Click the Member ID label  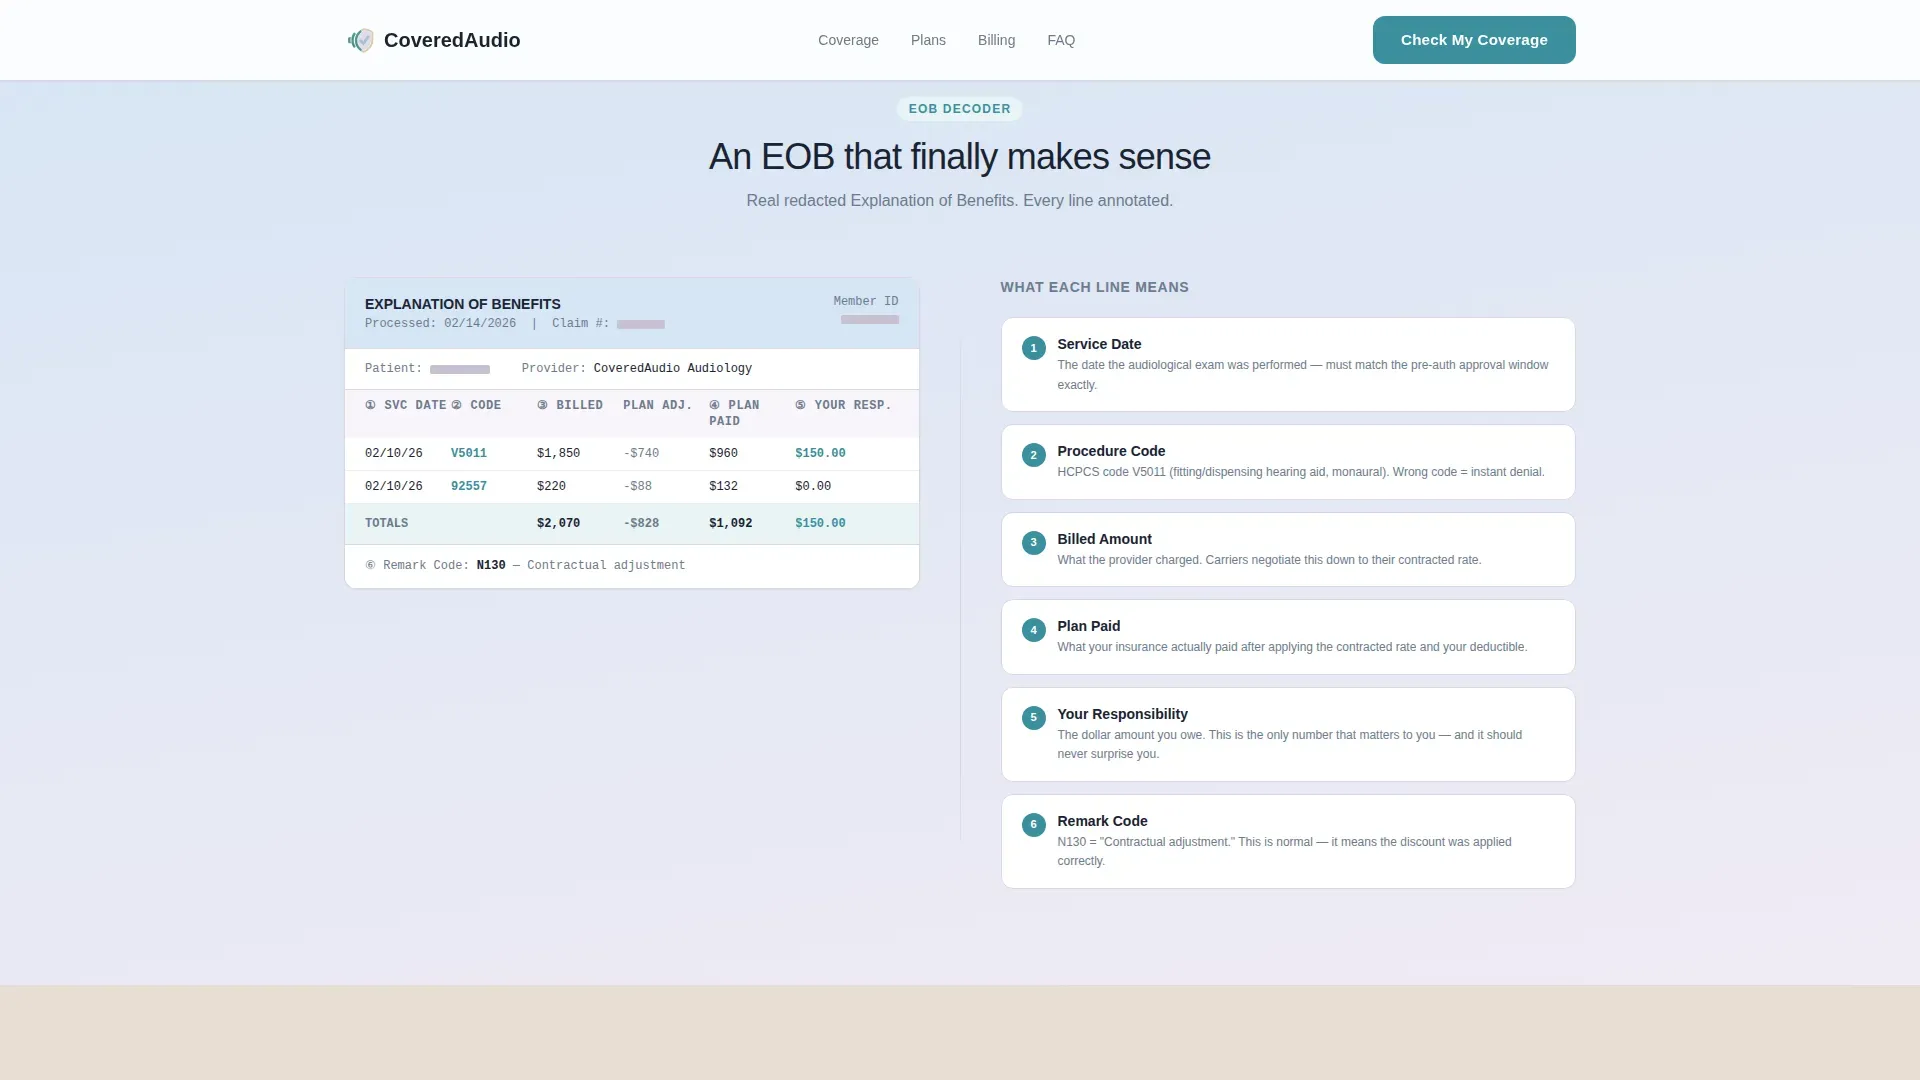[866, 301]
